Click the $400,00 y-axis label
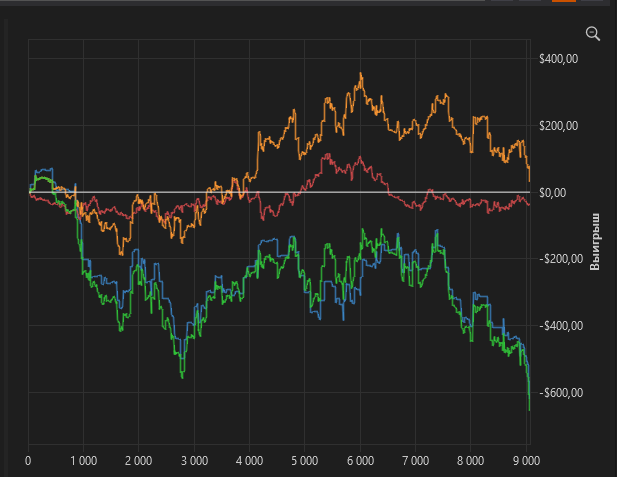617x477 pixels. [558, 59]
